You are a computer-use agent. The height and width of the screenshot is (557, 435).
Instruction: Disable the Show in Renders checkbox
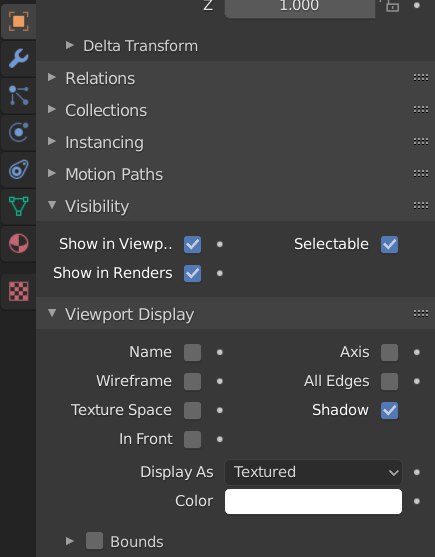point(192,273)
